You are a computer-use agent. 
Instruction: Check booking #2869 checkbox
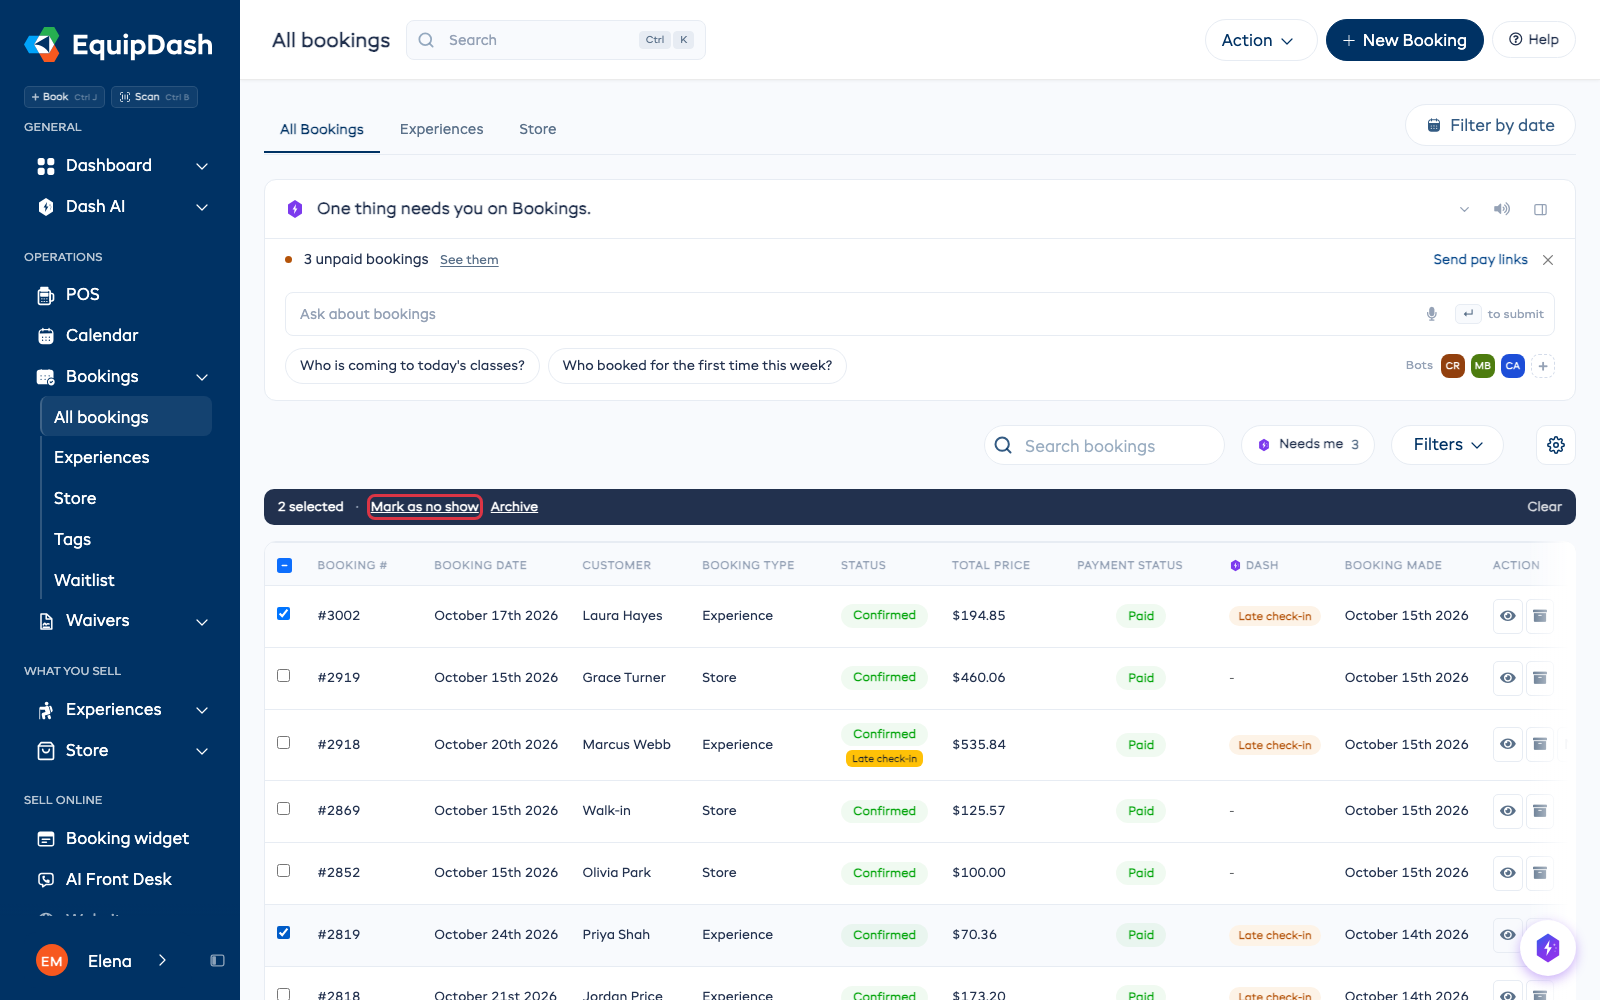[x=284, y=809]
